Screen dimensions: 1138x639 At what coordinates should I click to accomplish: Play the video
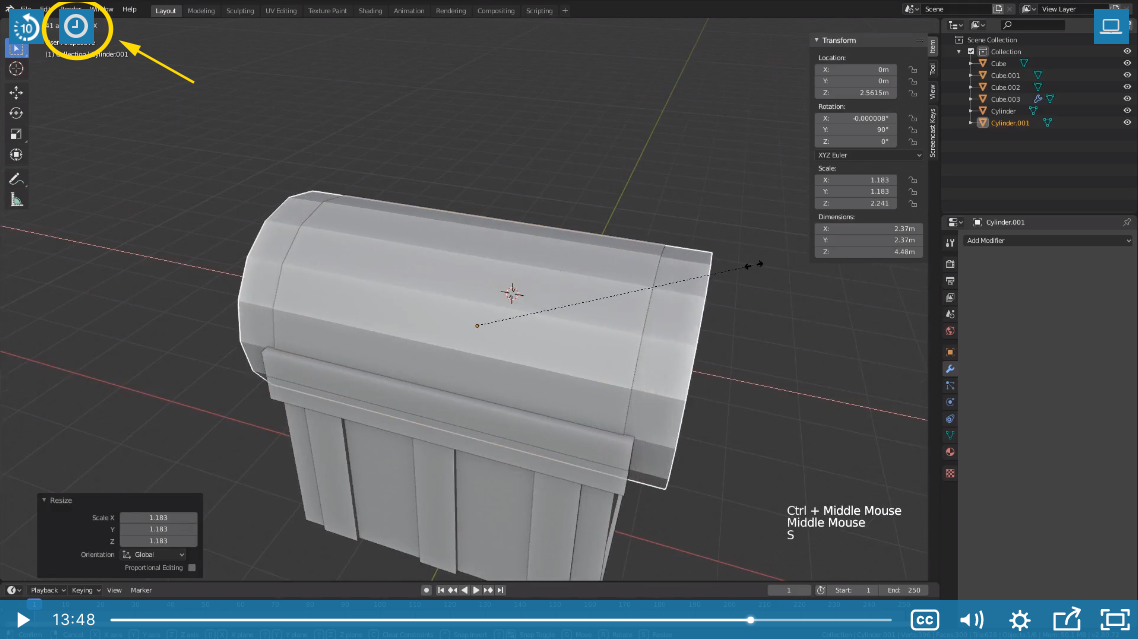click(x=22, y=619)
